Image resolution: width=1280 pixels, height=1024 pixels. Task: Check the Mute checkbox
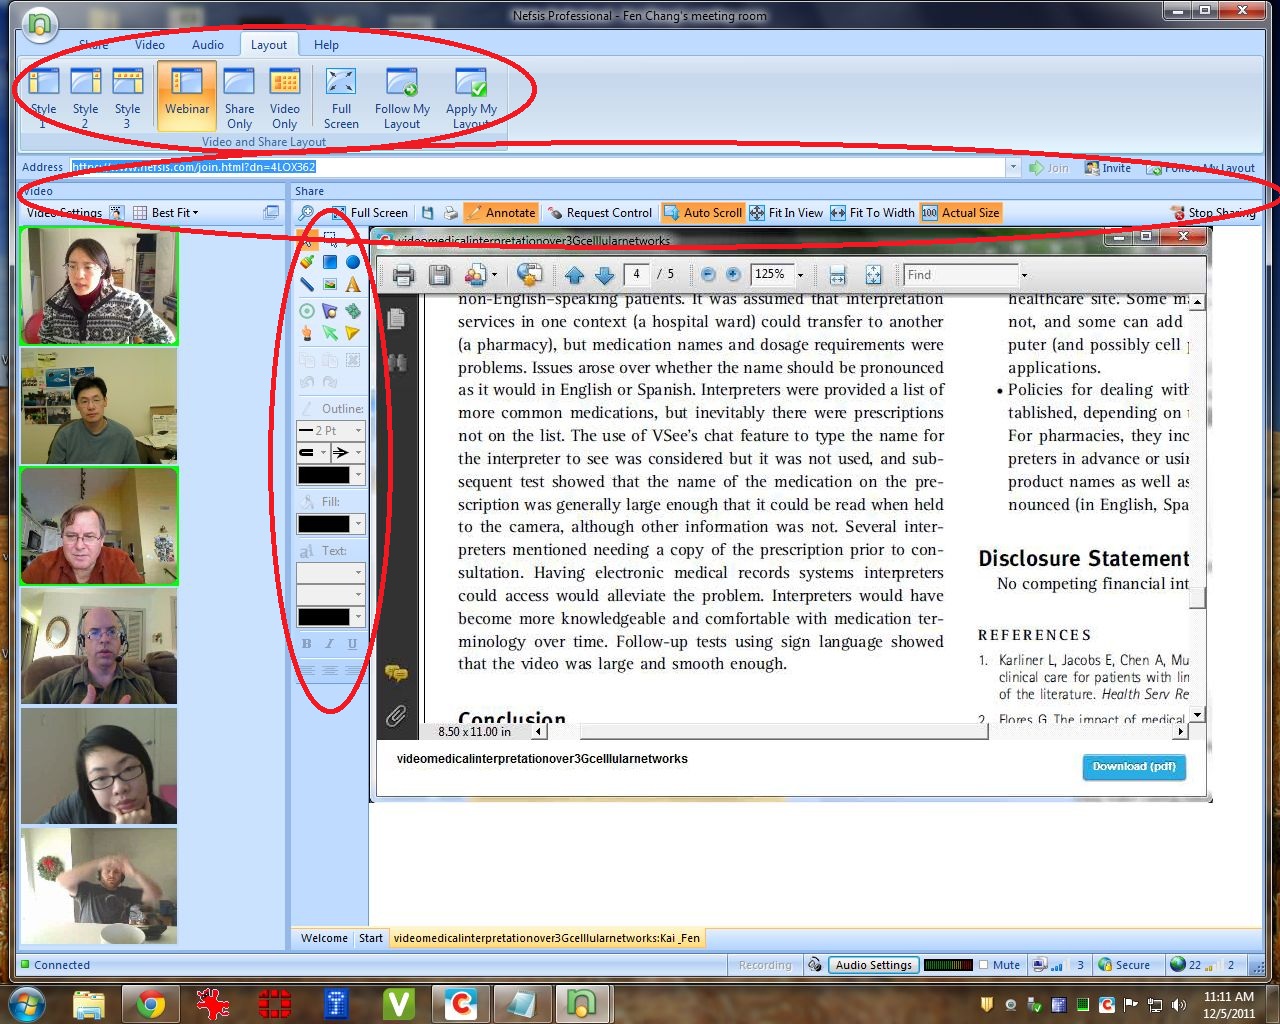click(x=984, y=965)
